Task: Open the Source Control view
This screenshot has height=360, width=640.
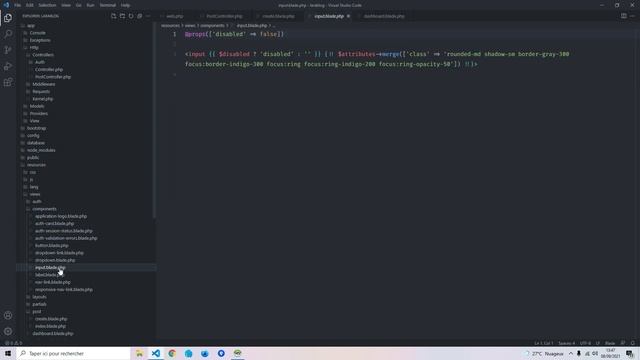Action: point(8,50)
